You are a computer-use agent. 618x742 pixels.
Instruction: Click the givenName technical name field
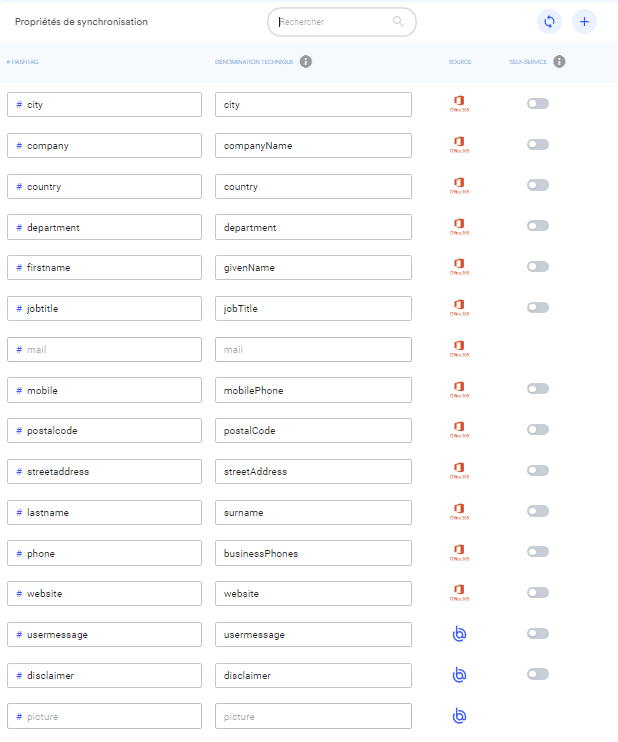(x=313, y=268)
